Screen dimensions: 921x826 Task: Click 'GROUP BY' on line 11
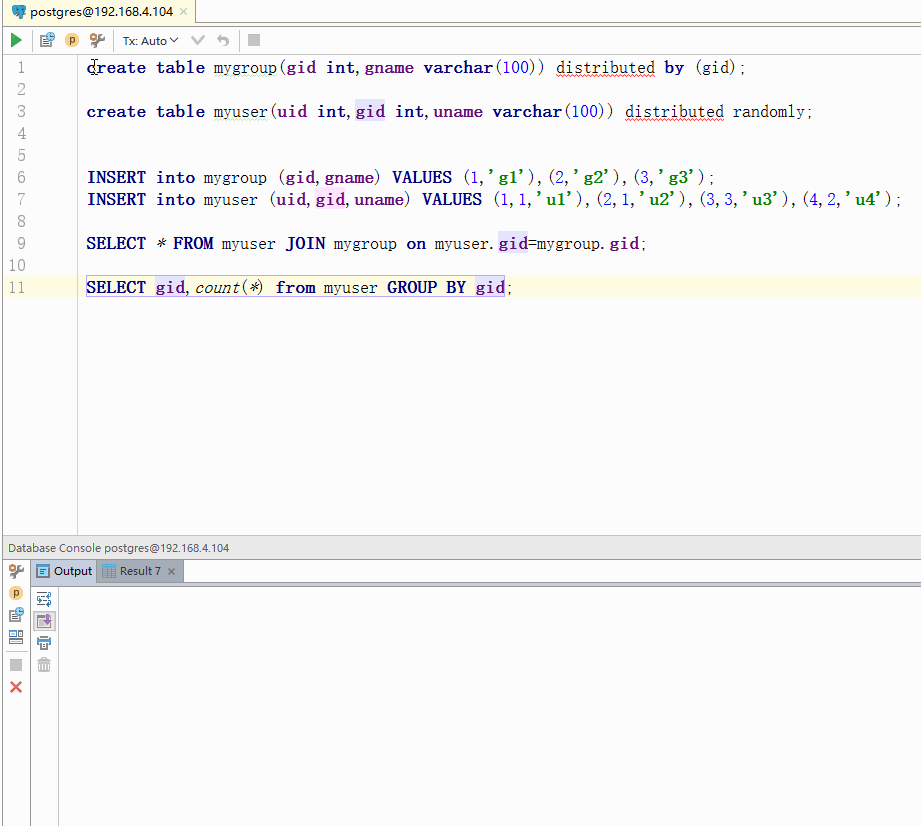(x=426, y=287)
